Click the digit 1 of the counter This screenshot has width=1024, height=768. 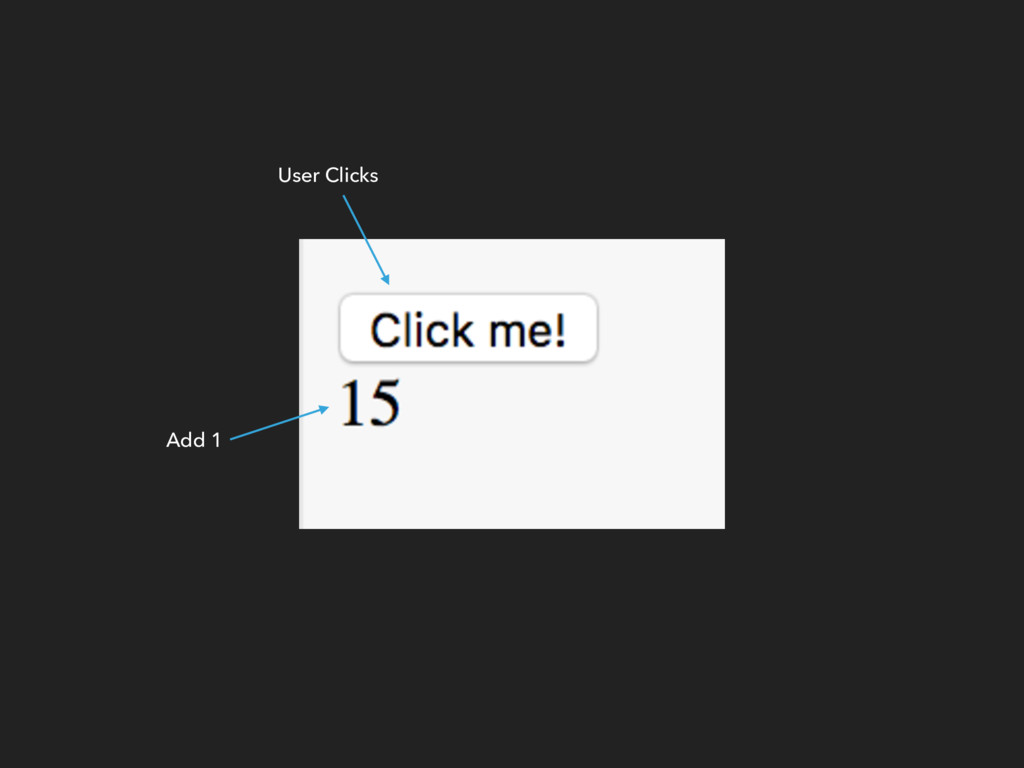click(x=351, y=404)
